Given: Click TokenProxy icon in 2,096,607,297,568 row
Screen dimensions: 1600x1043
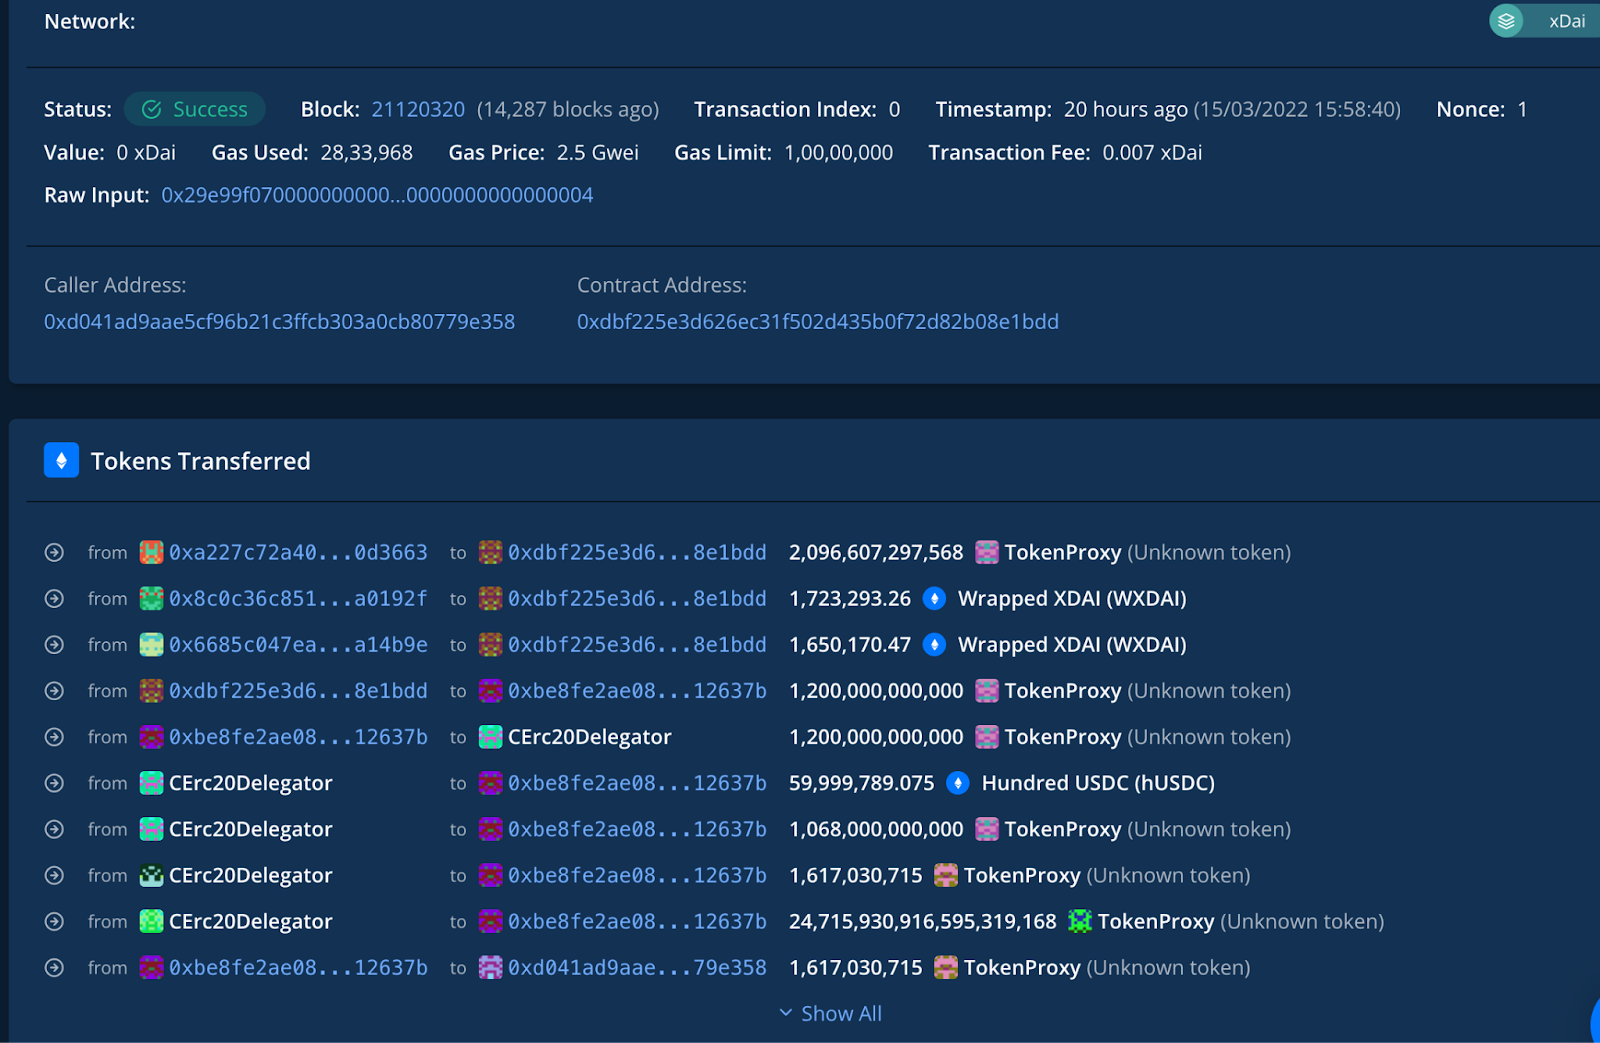Looking at the screenshot, I should click(987, 552).
